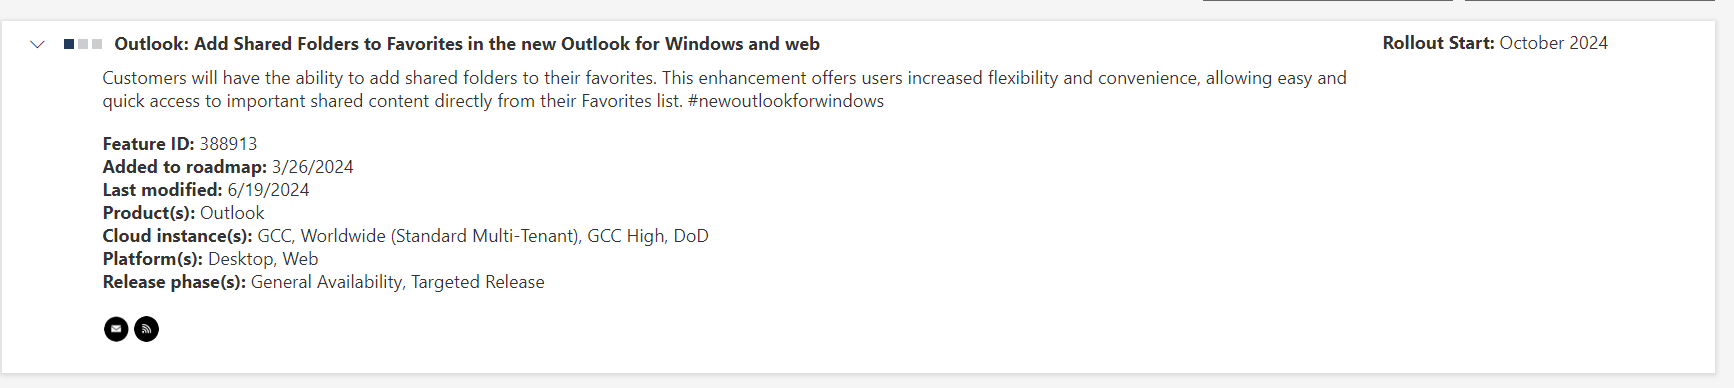Screen dimensions: 1734x388
Task: Click the Product(s) value 'Outlook'
Action: (232, 213)
